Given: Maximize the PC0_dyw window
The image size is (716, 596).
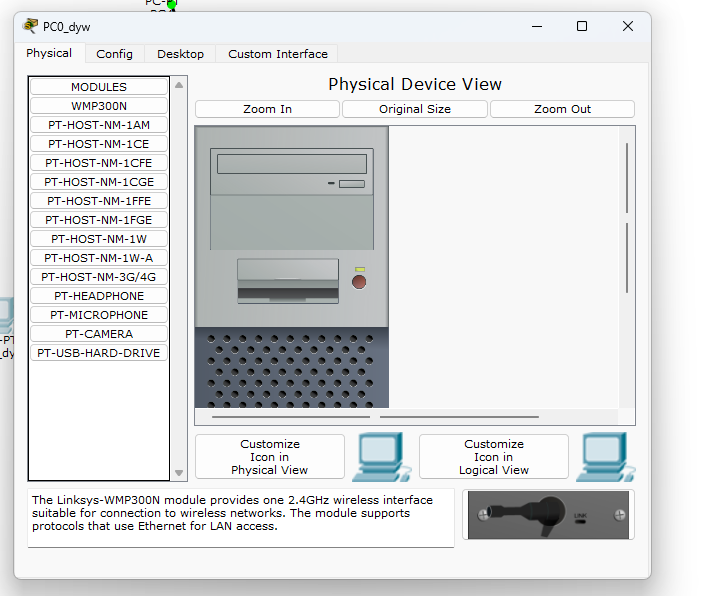Looking at the screenshot, I should pos(582,26).
